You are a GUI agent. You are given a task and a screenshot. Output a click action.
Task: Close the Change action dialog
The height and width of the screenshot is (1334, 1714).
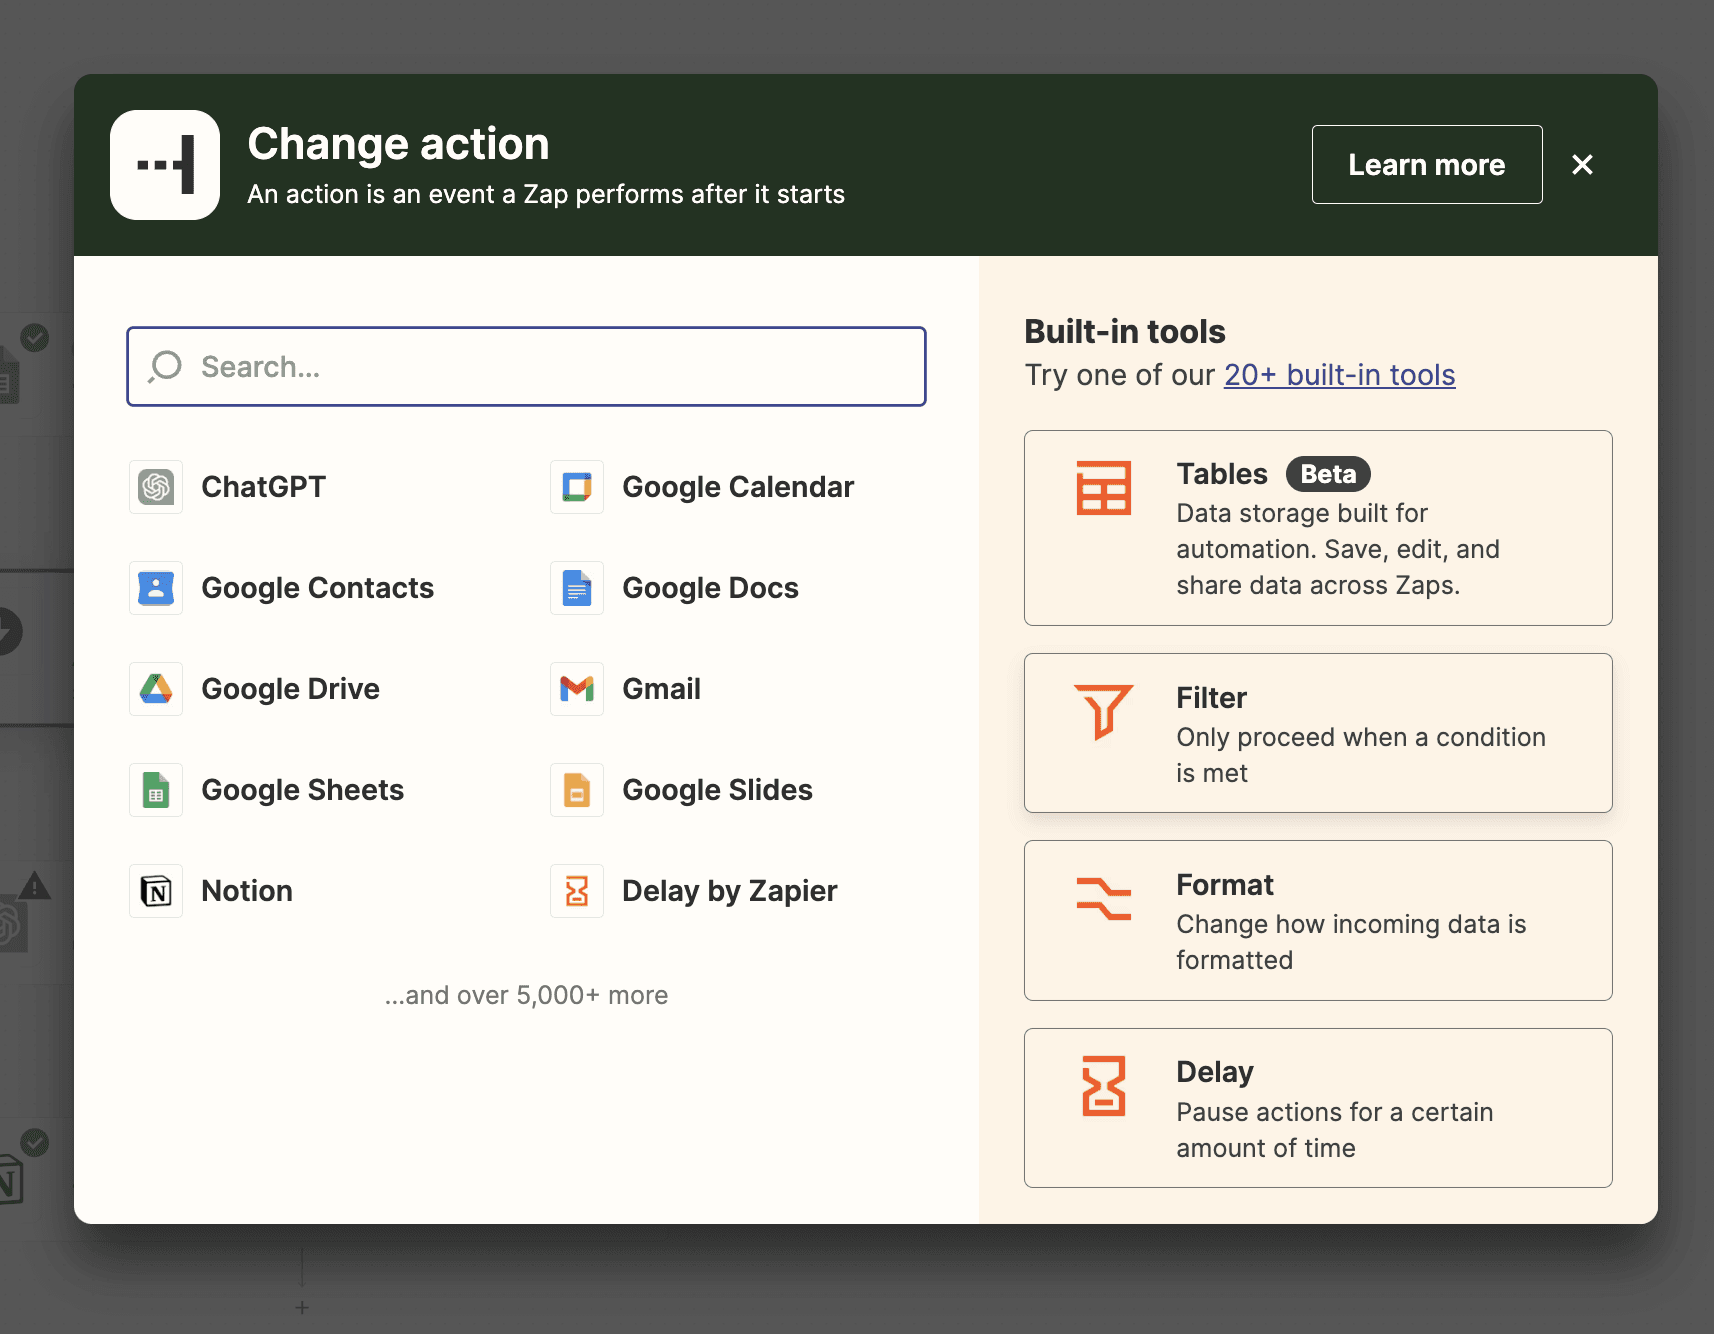1582,165
